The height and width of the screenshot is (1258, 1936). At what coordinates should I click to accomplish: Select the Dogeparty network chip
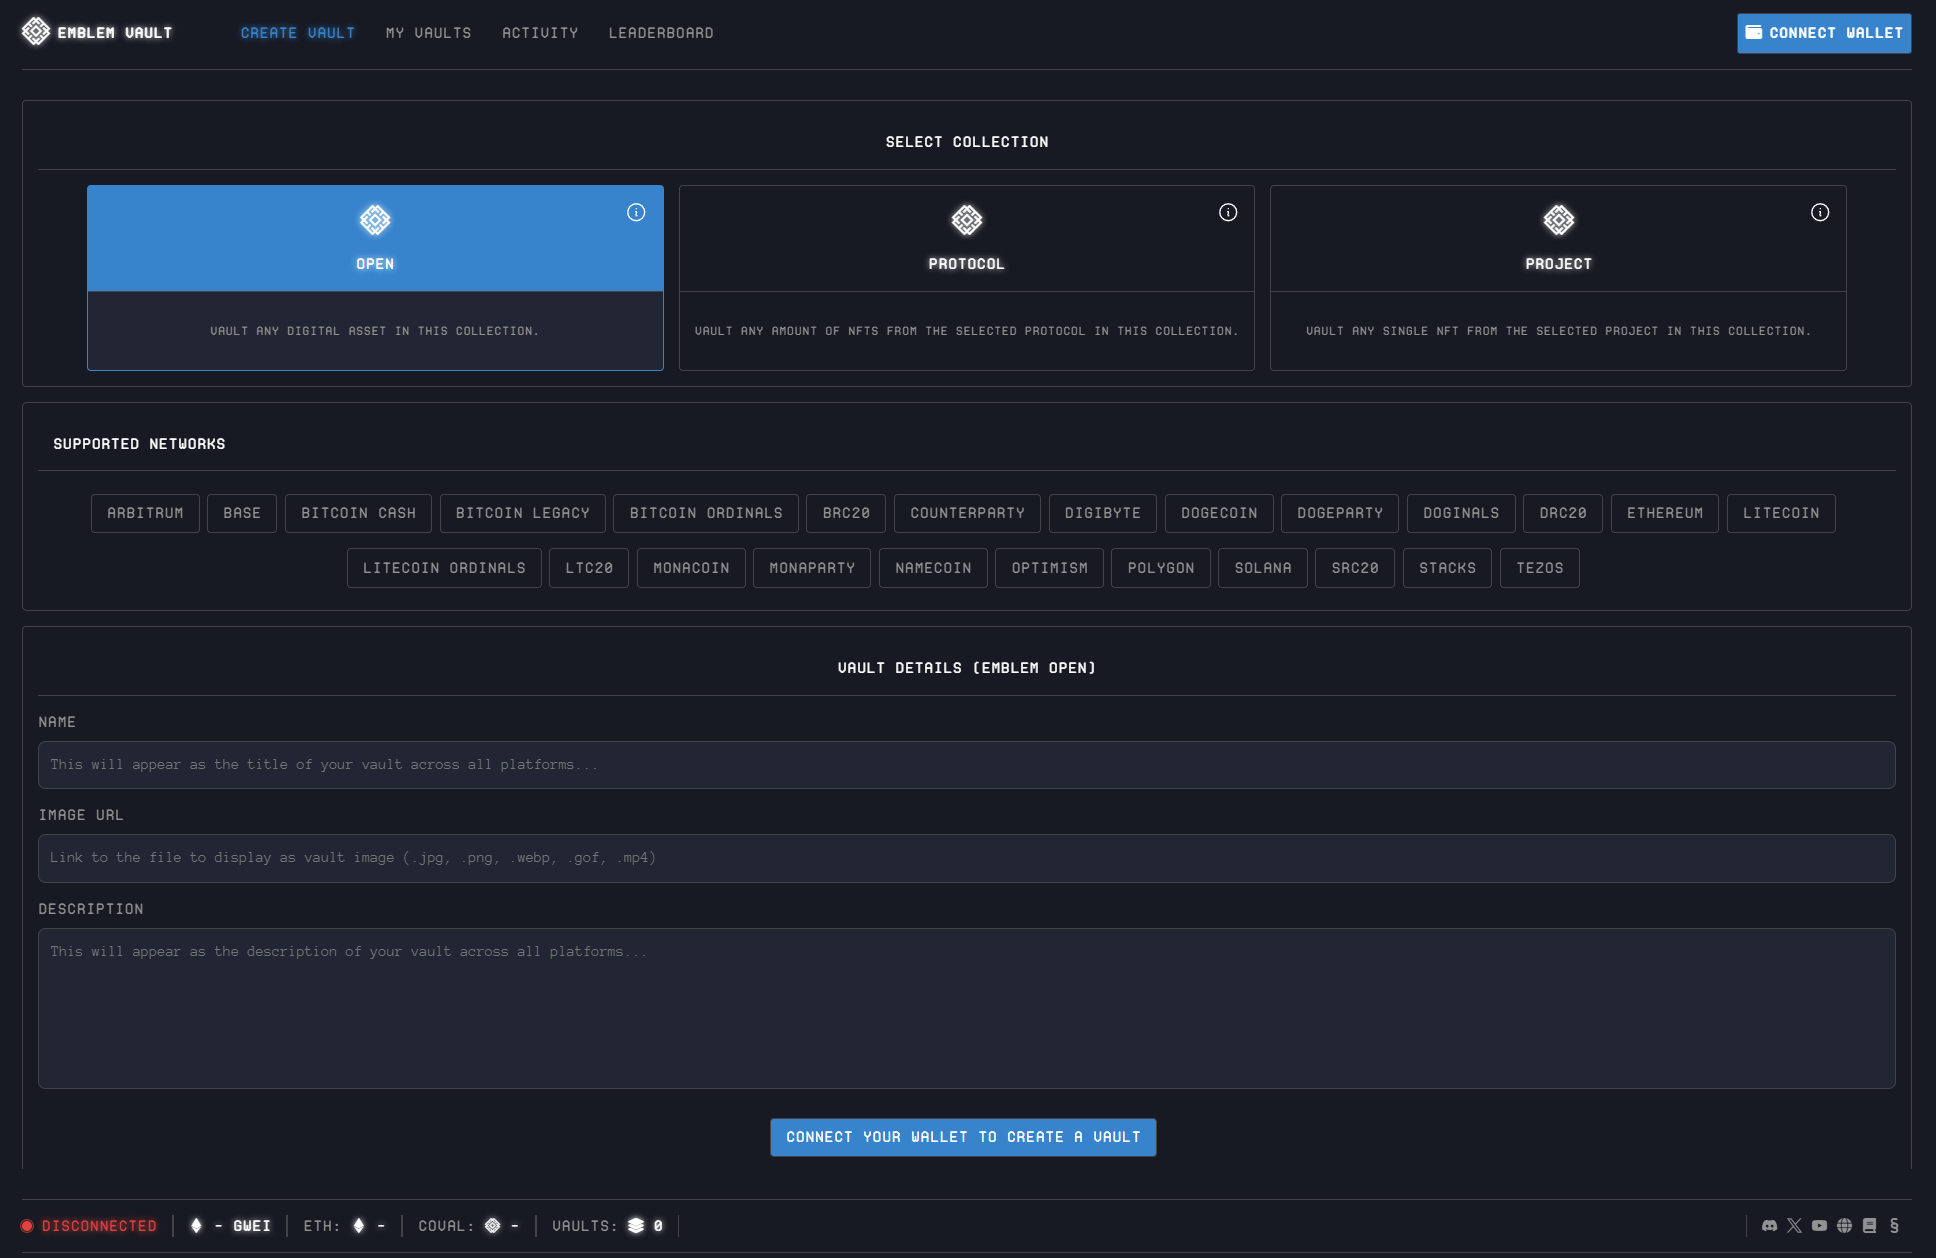point(1340,513)
